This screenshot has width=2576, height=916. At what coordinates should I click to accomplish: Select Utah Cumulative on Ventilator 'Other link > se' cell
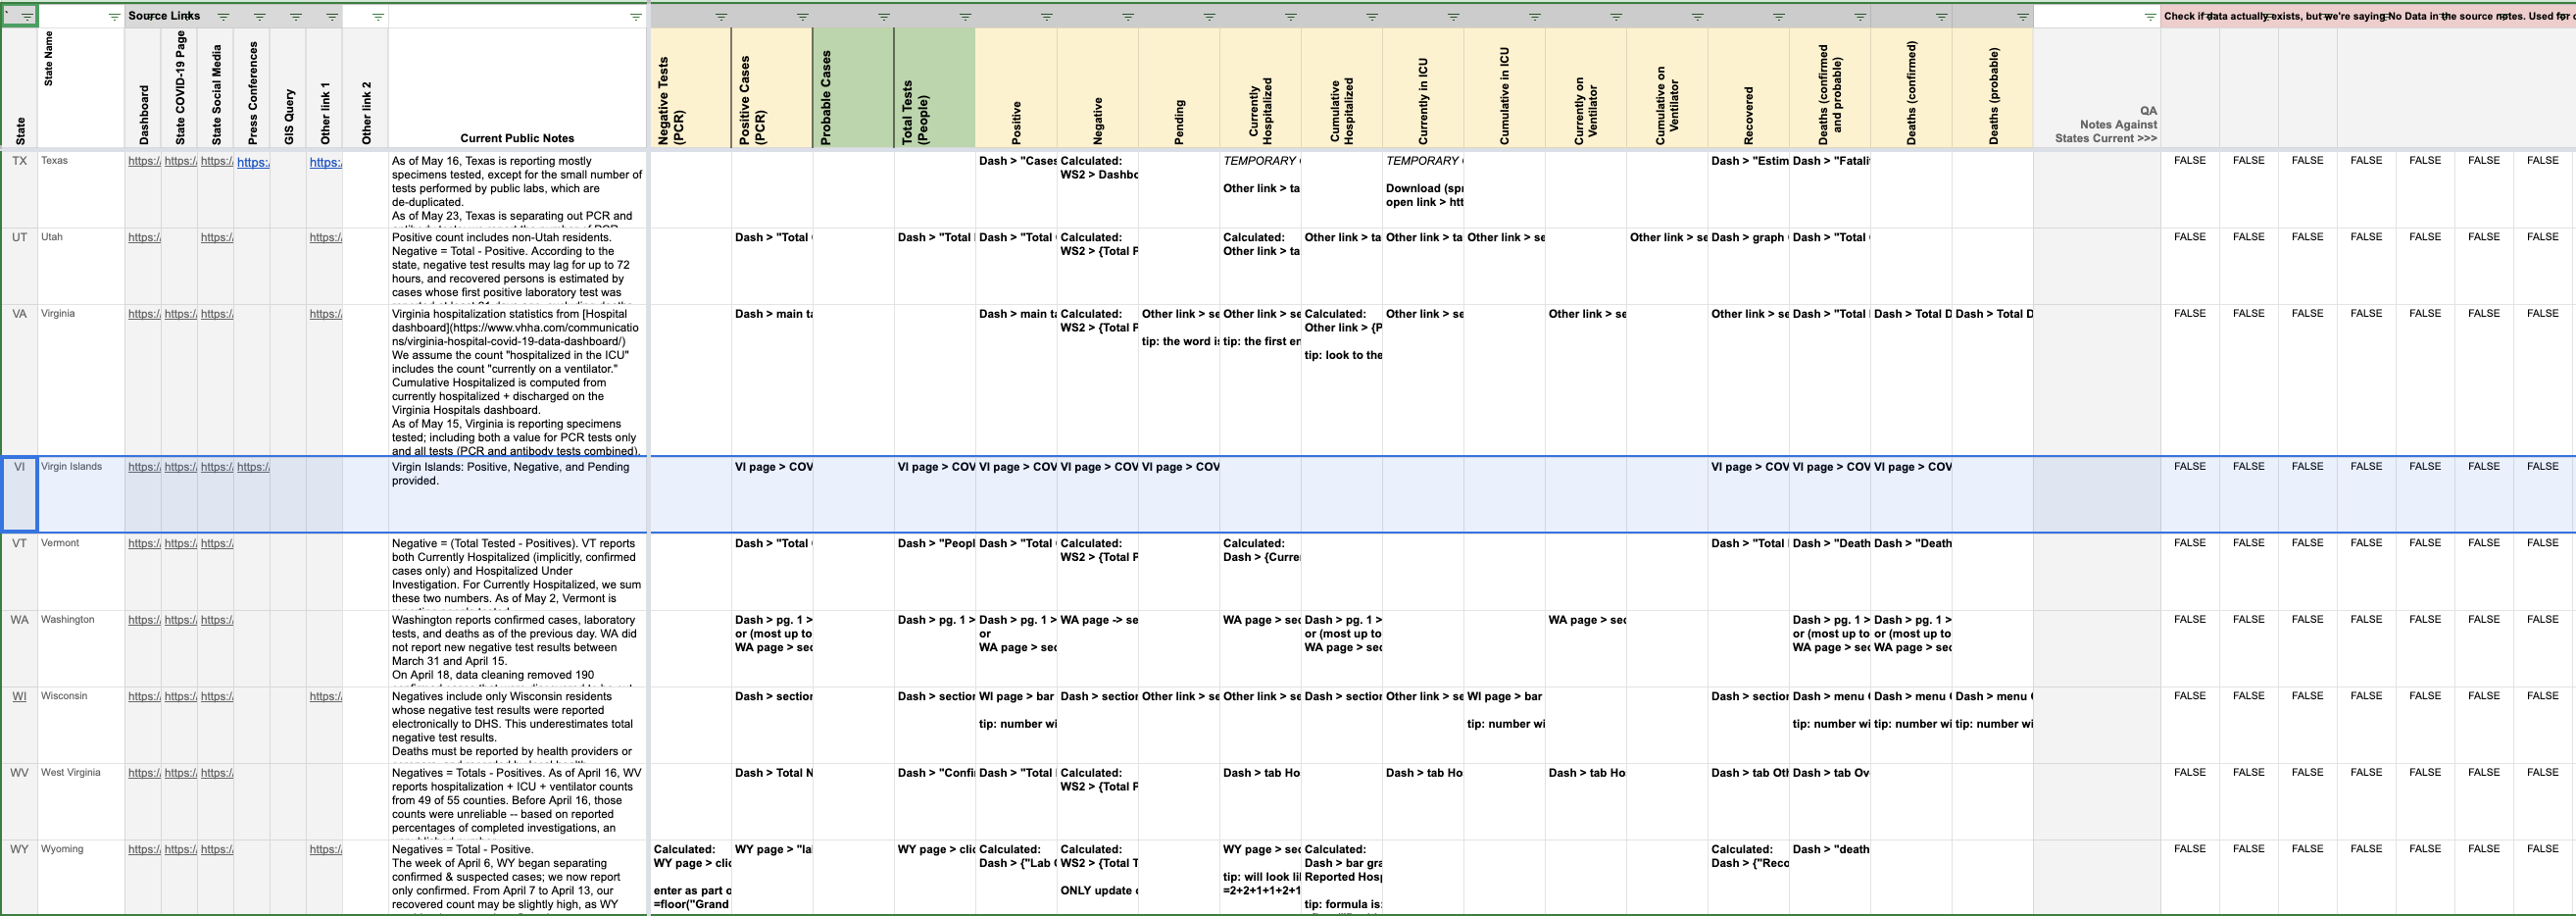1667,267
